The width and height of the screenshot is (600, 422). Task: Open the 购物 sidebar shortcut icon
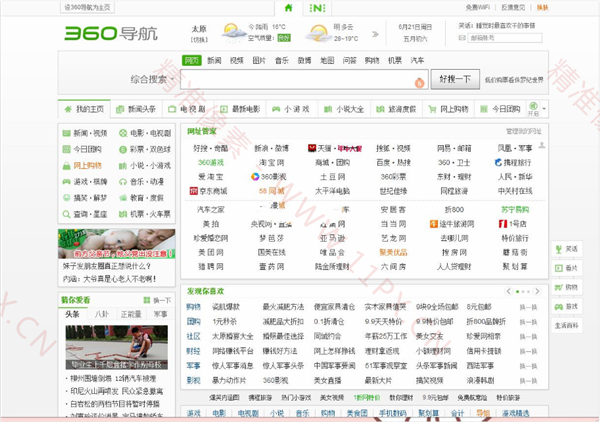(565, 287)
